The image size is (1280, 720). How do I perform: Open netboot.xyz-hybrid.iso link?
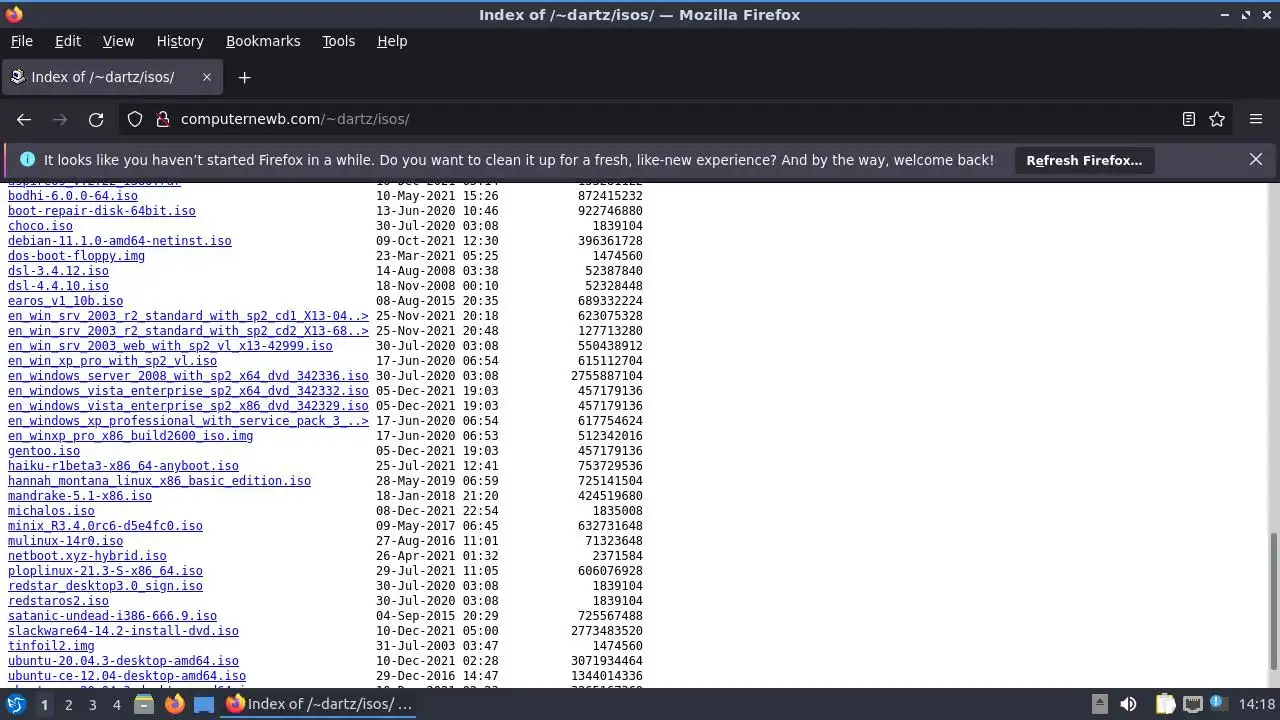tap(87, 556)
